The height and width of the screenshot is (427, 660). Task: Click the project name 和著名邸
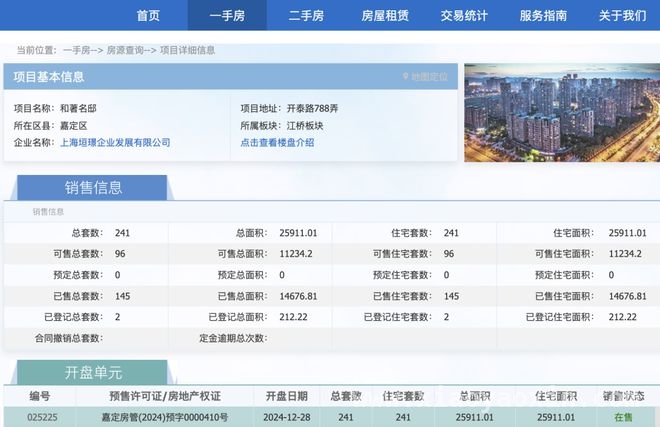click(x=78, y=108)
